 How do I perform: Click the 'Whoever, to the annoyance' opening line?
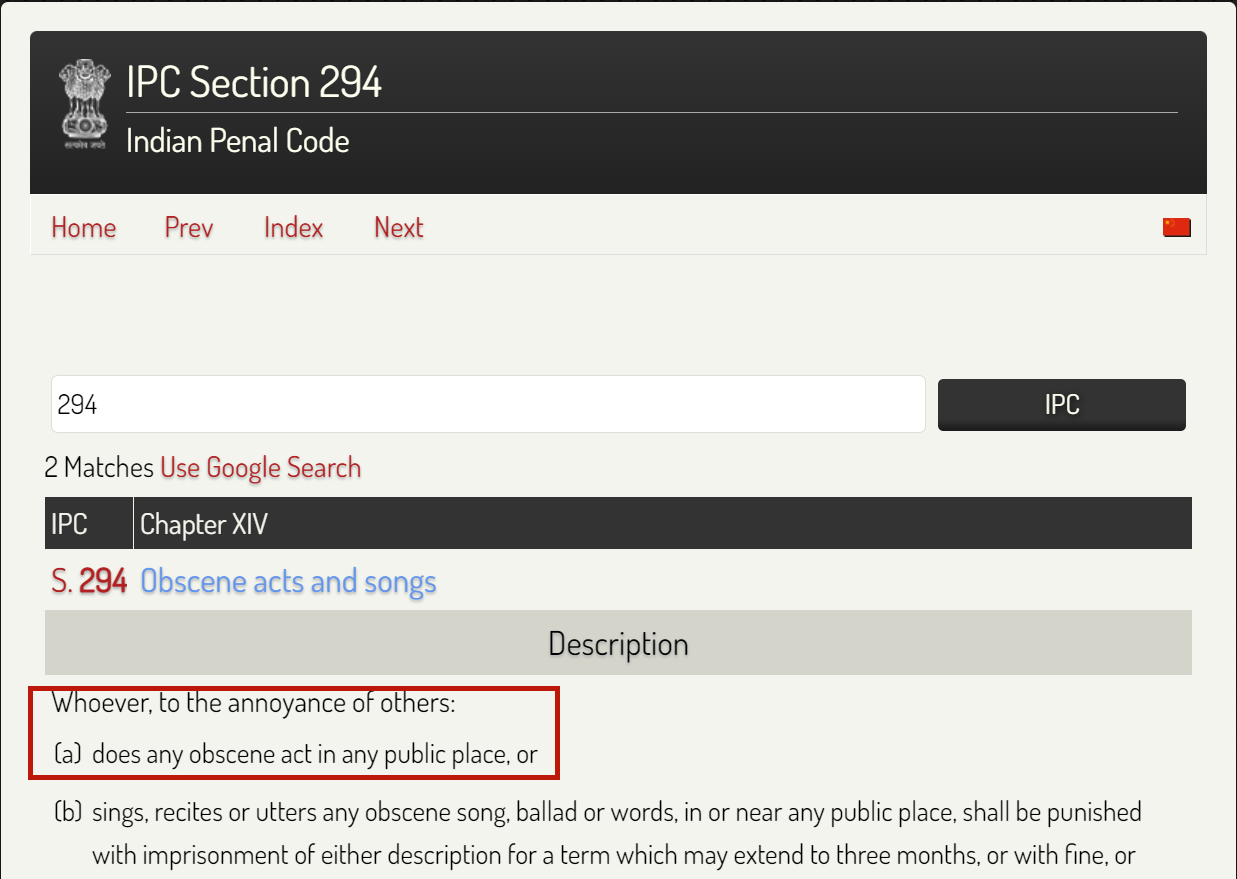[x=254, y=703]
